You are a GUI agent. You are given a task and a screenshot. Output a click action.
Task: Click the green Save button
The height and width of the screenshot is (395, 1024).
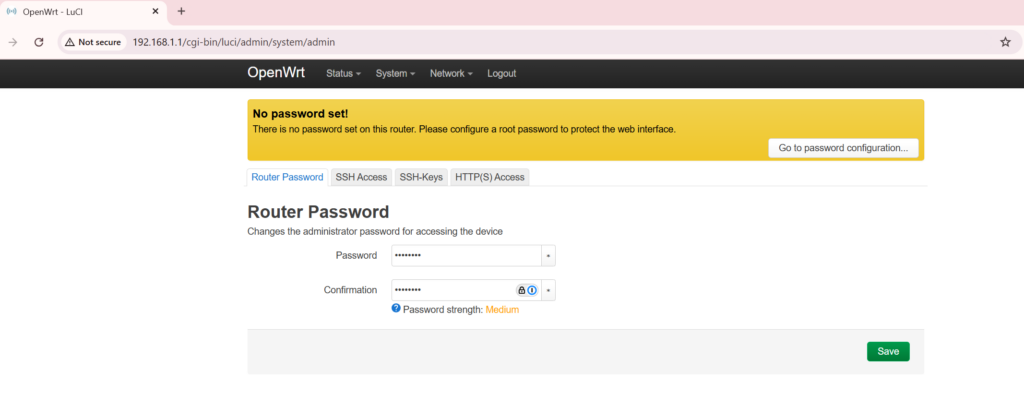pos(888,351)
